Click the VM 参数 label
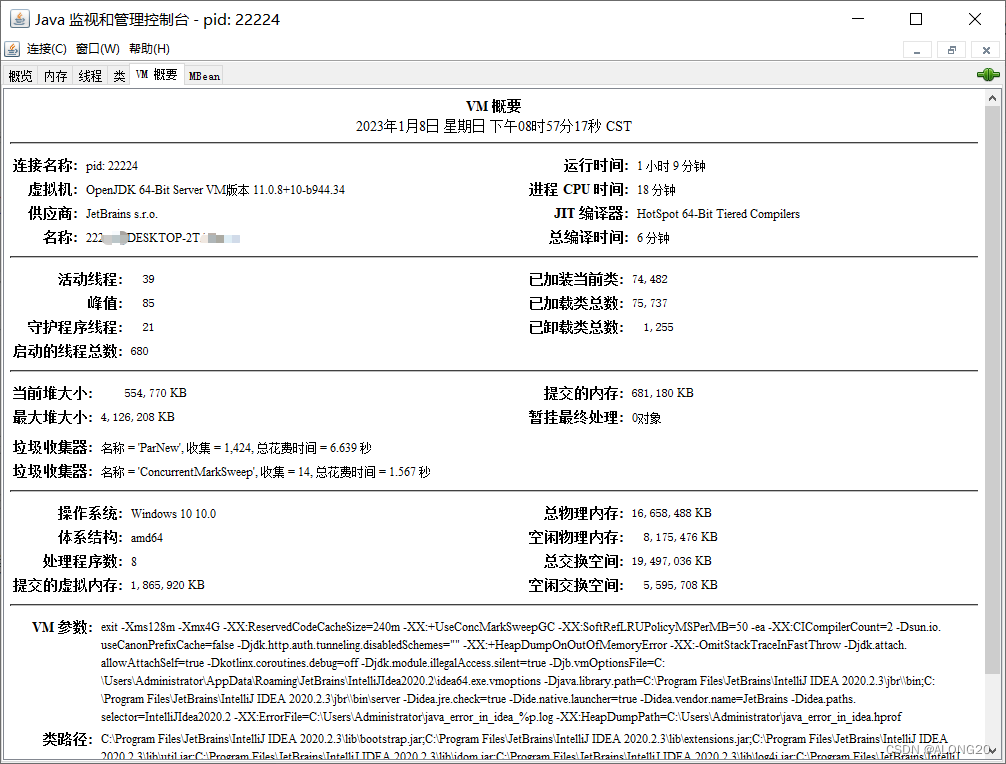 tap(62, 627)
